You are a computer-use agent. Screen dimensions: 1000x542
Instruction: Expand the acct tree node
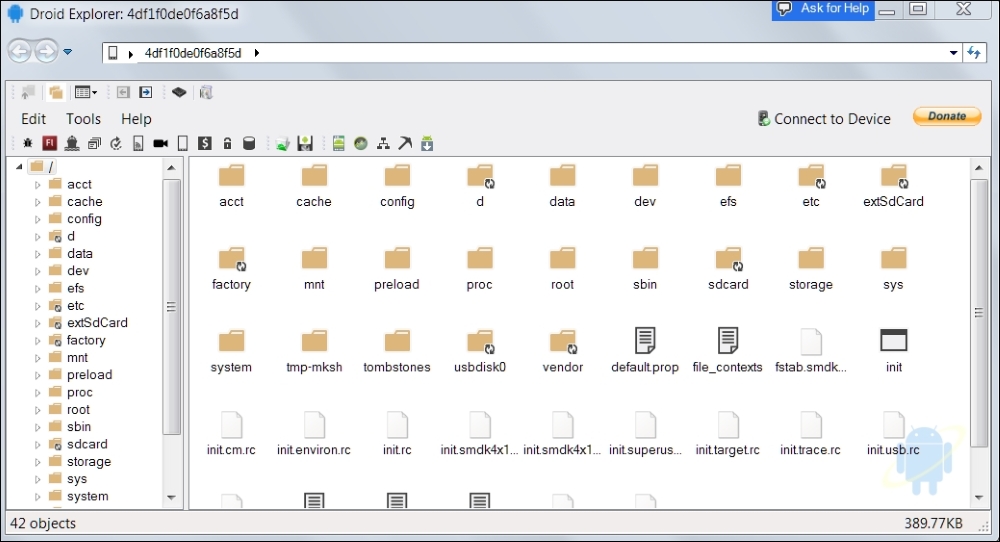pos(37,185)
